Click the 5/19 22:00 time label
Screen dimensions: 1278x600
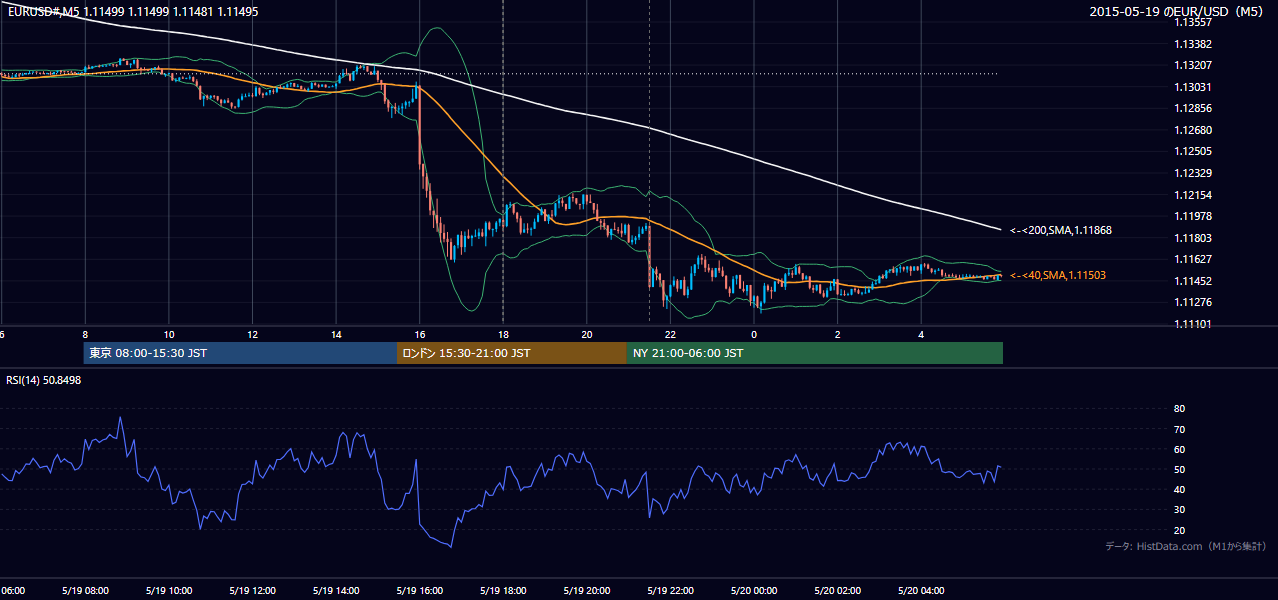670,591
